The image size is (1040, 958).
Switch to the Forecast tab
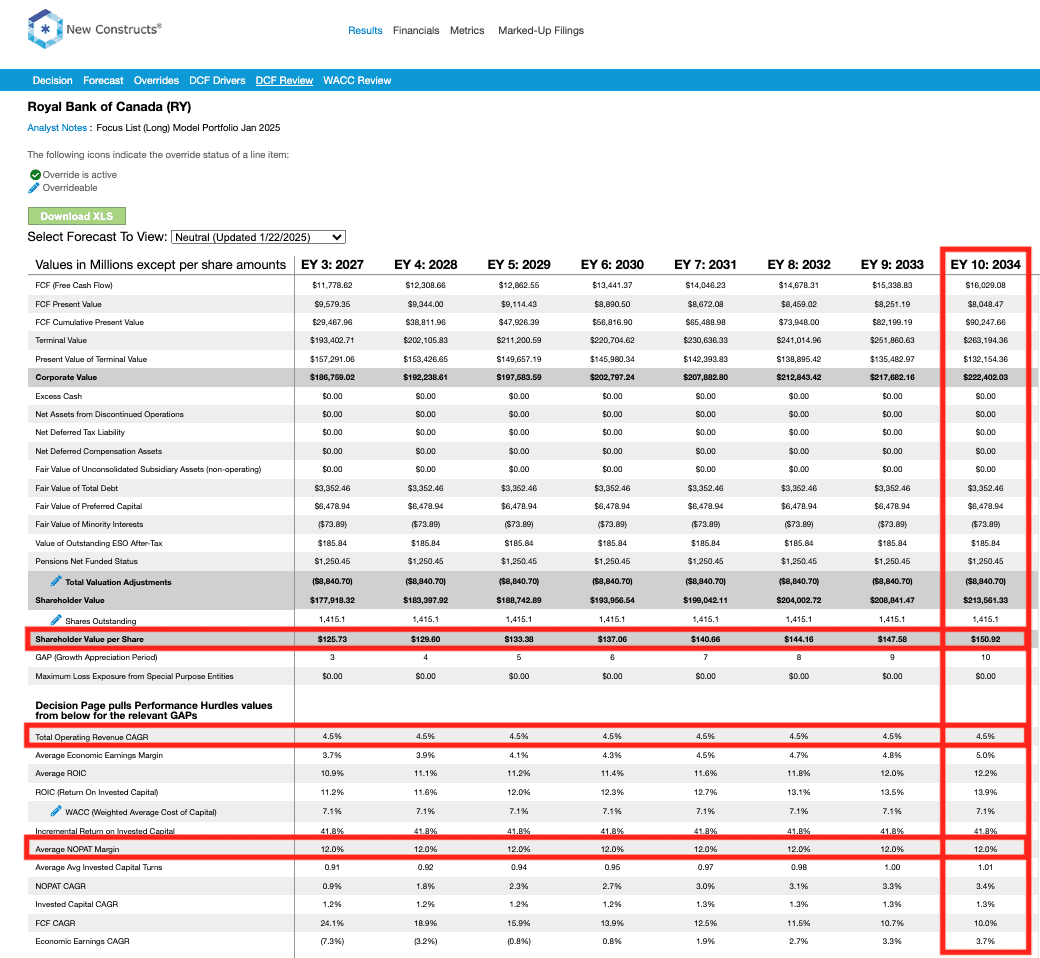click(x=103, y=80)
